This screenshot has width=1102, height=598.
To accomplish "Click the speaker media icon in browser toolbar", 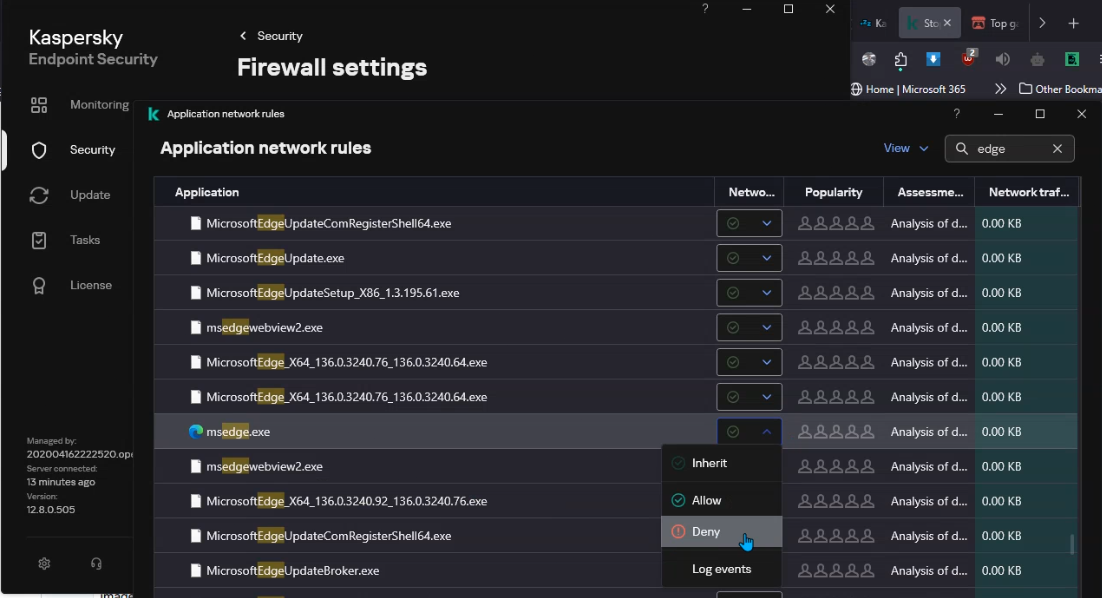I will [x=1003, y=60].
